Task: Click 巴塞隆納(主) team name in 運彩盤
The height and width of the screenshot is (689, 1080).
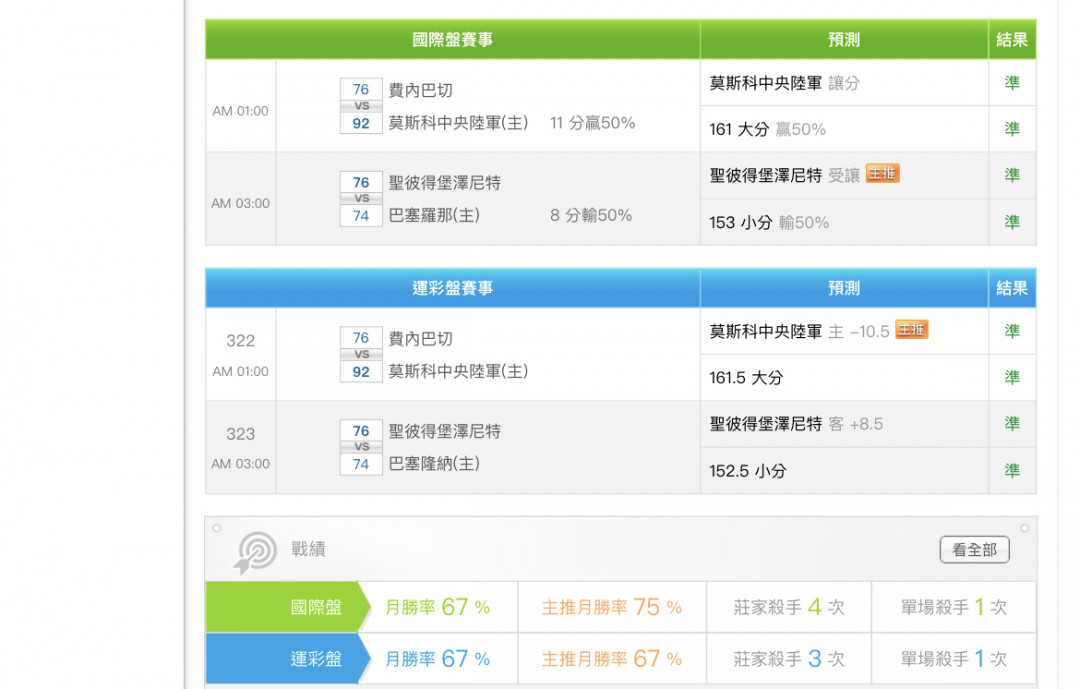Action: [434, 463]
